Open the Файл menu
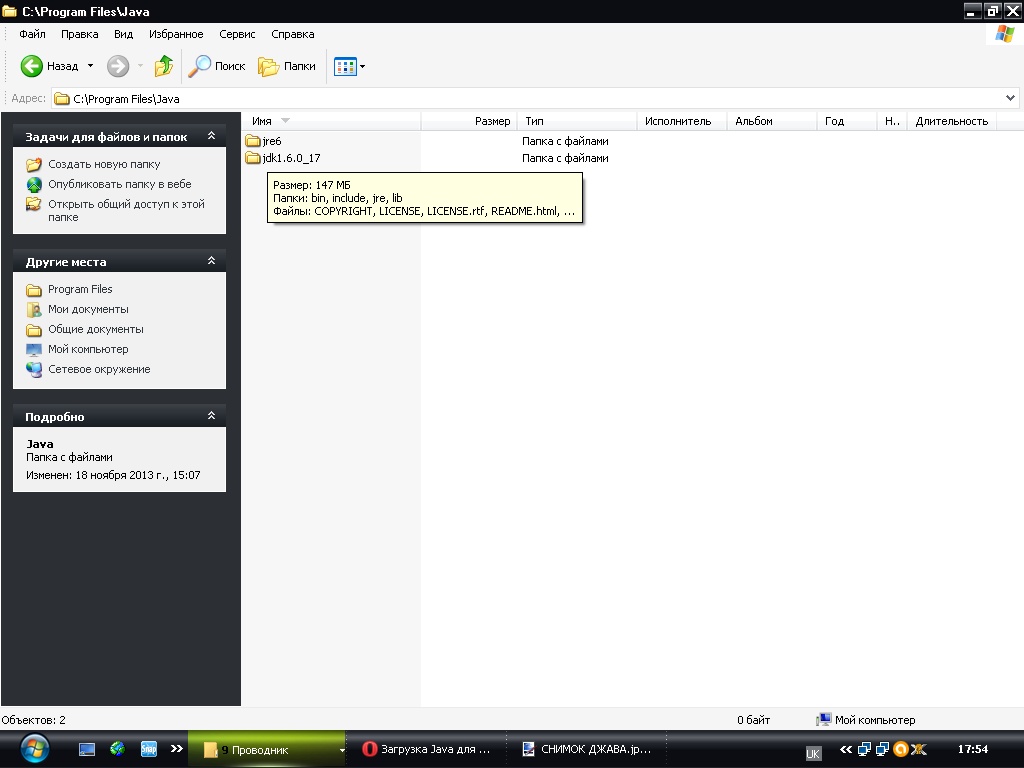 pos(32,34)
